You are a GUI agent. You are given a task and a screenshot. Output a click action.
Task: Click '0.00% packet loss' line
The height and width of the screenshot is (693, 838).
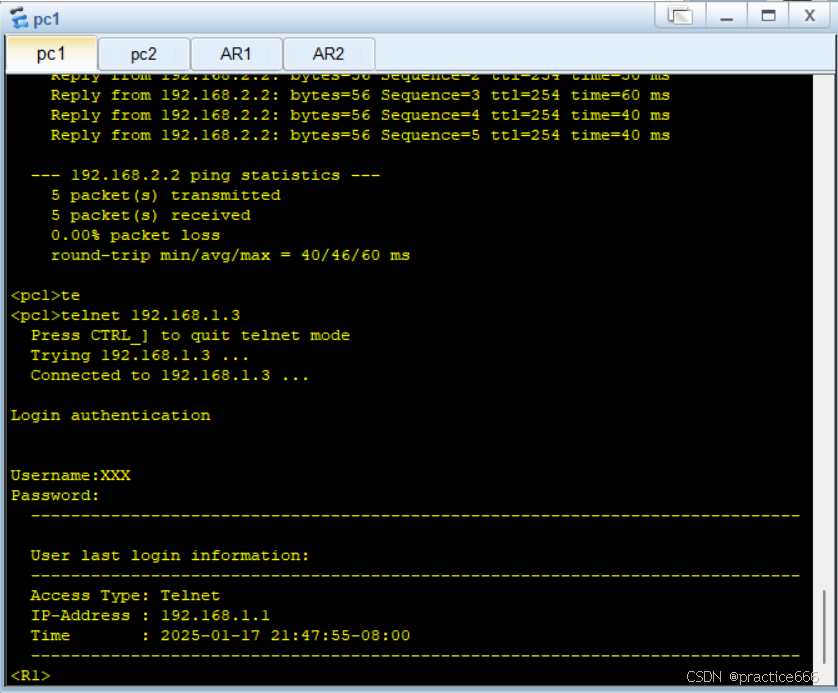tap(135, 235)
